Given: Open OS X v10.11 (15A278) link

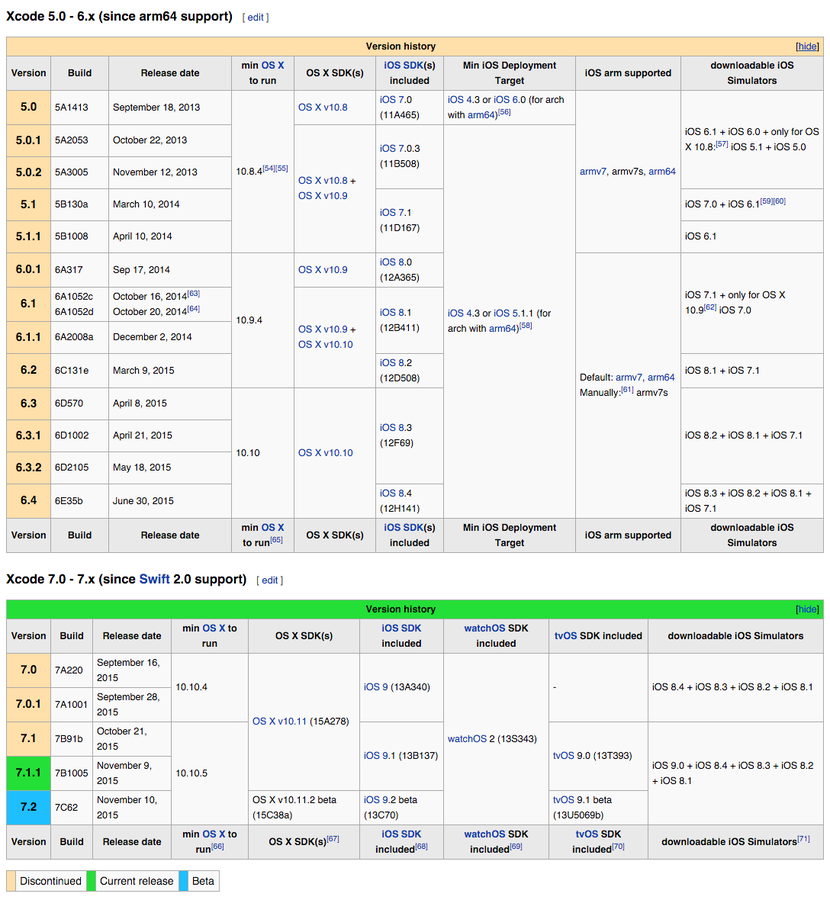Looking at the screenshot, I should pyautogui.click(x=280, y=721).
